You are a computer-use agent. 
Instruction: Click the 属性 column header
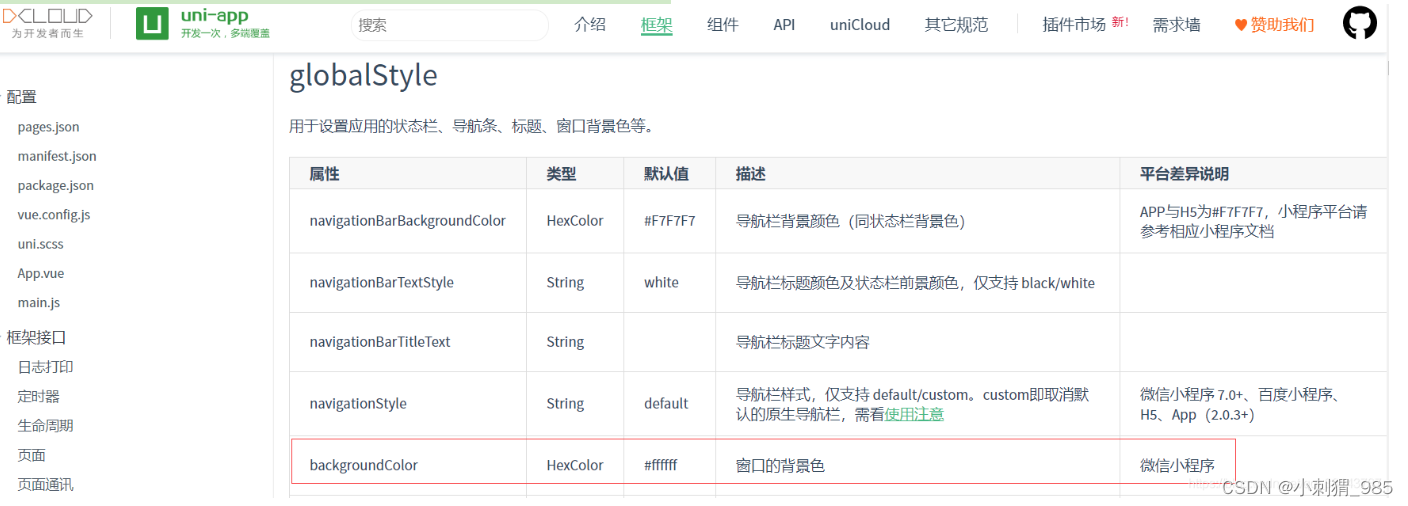[324, 173]
